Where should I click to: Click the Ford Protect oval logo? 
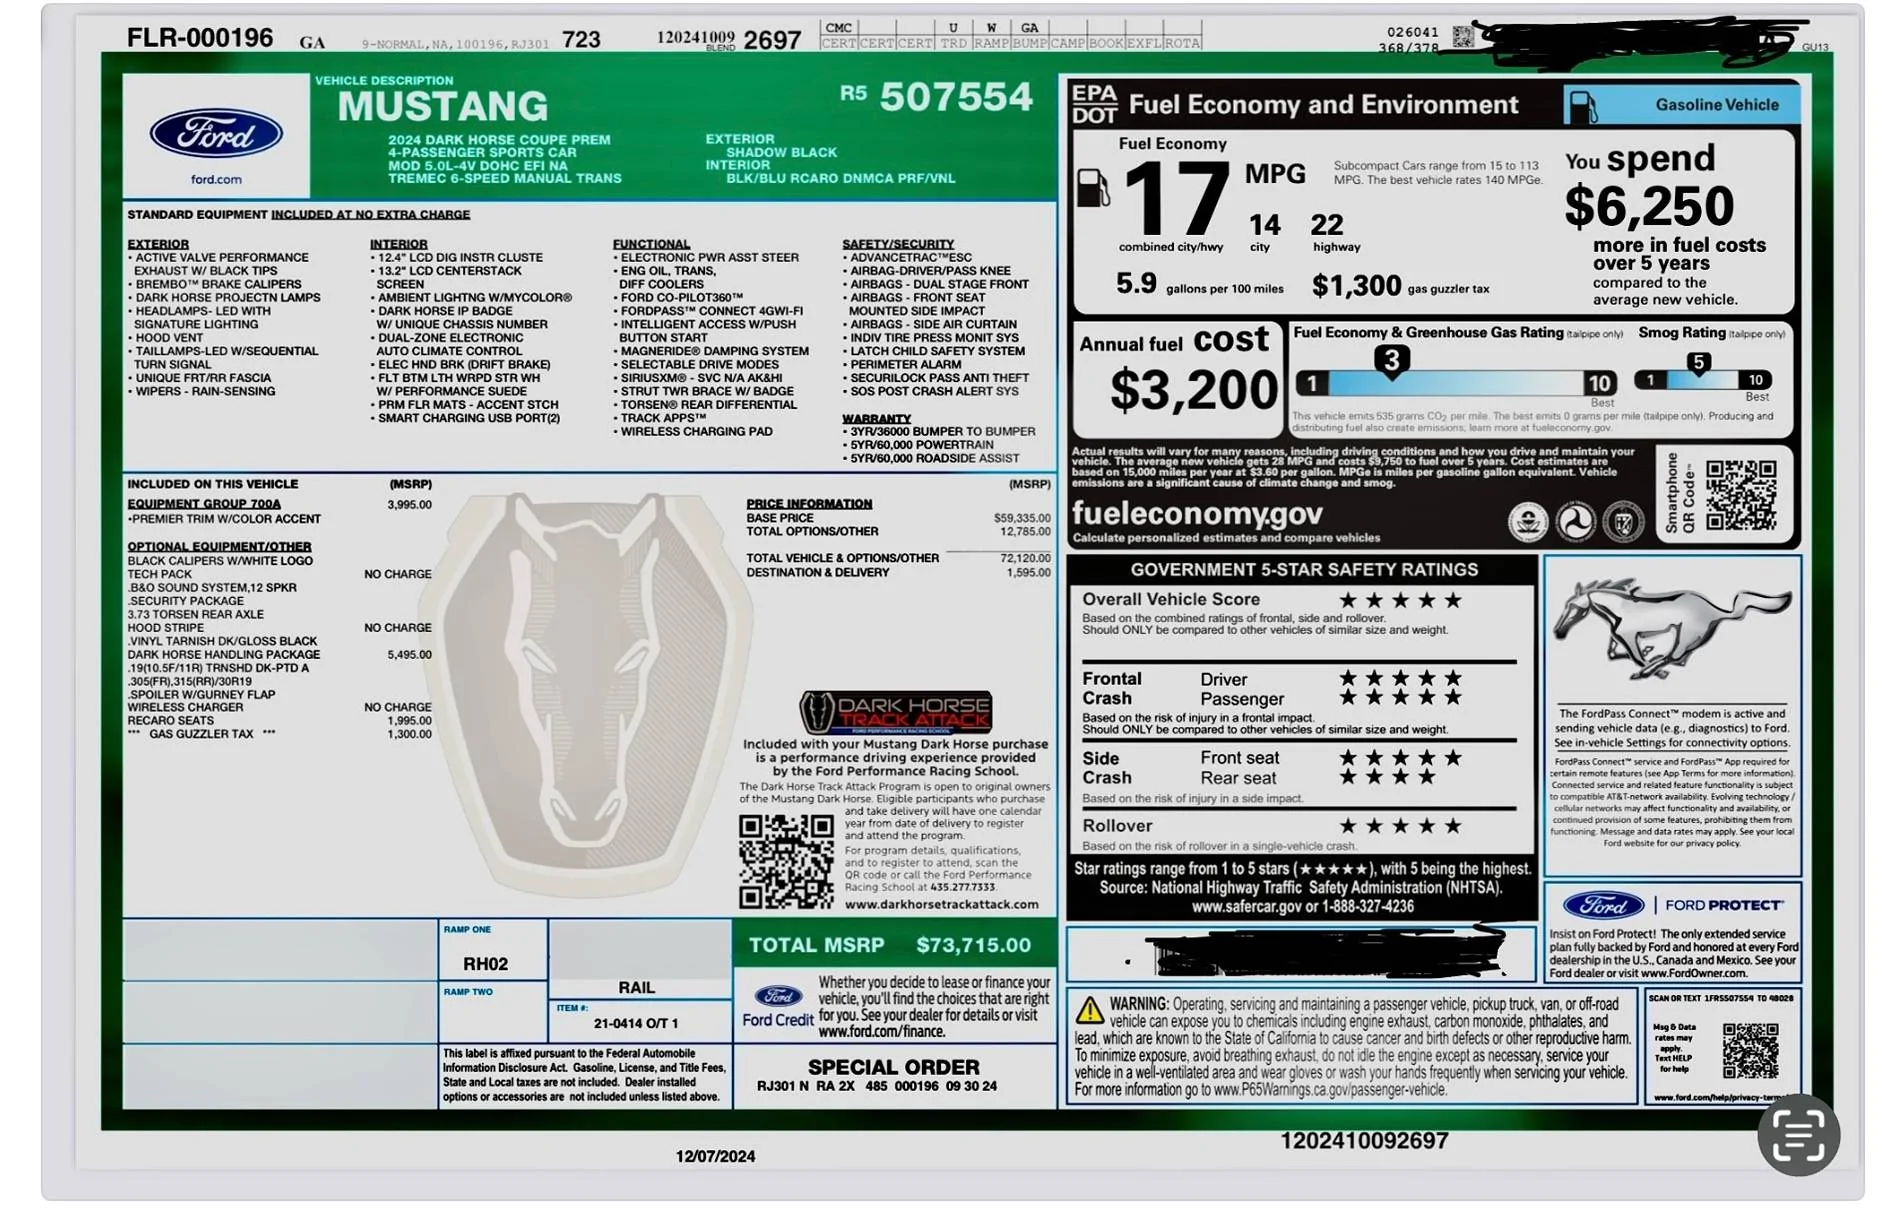[1603, 905]
